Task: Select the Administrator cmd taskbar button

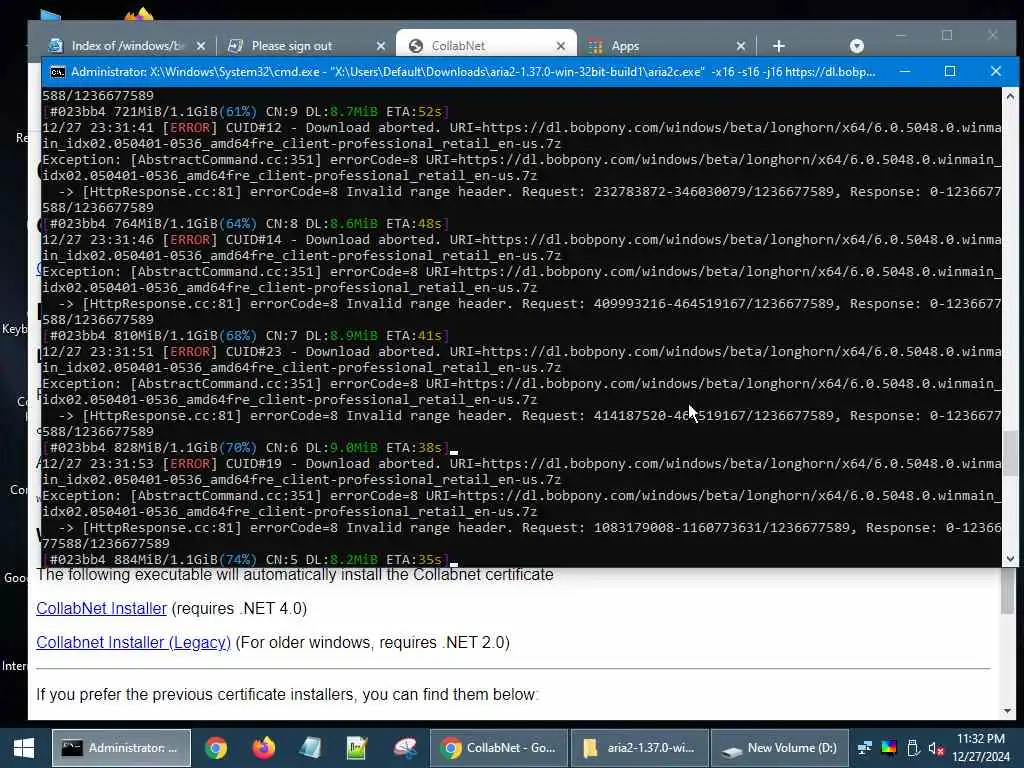Action: [121, 748]
